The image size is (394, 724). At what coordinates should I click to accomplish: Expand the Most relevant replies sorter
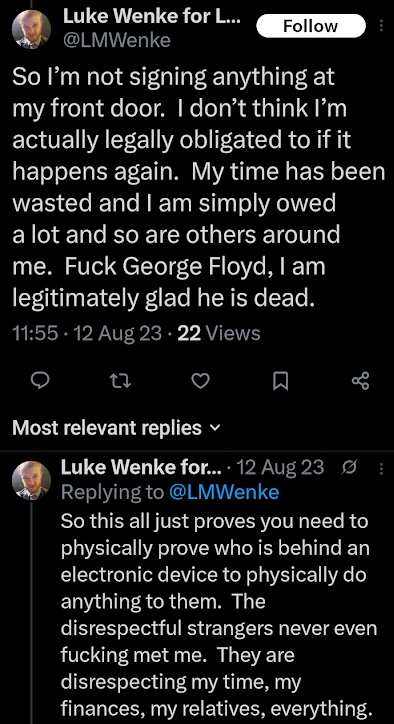(115, 428)
